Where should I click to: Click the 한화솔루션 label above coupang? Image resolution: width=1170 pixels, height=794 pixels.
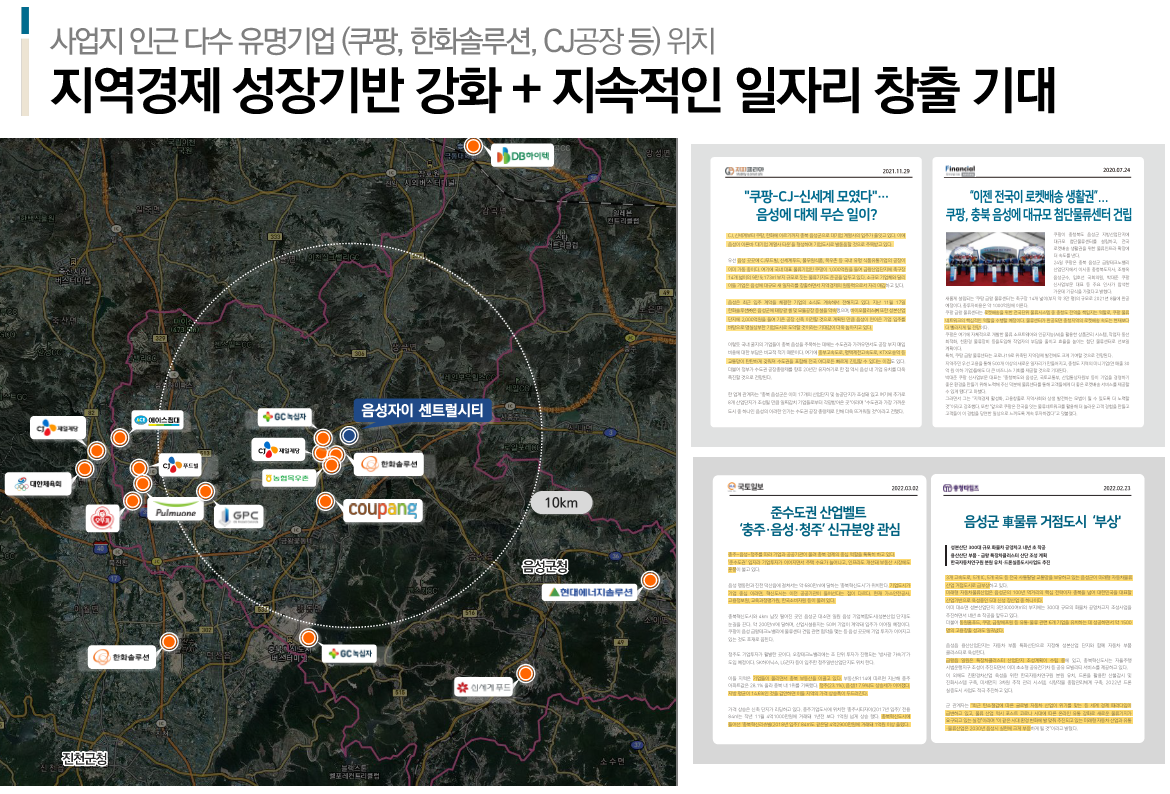click(390, 464)
